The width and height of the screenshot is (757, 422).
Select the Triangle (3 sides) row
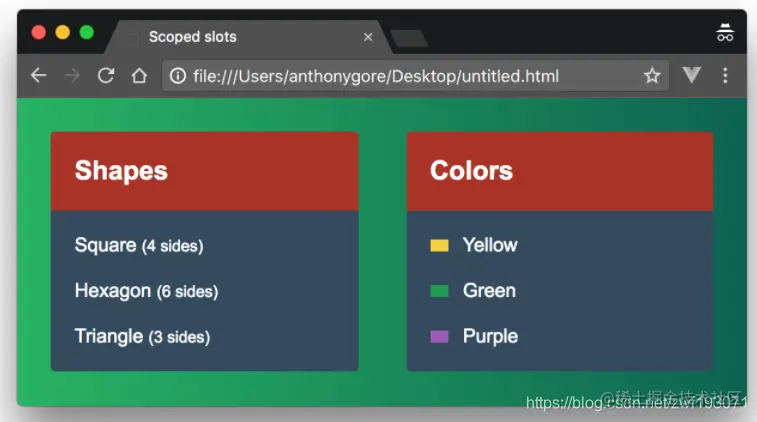pyautogui.click(x=142, y=337)
